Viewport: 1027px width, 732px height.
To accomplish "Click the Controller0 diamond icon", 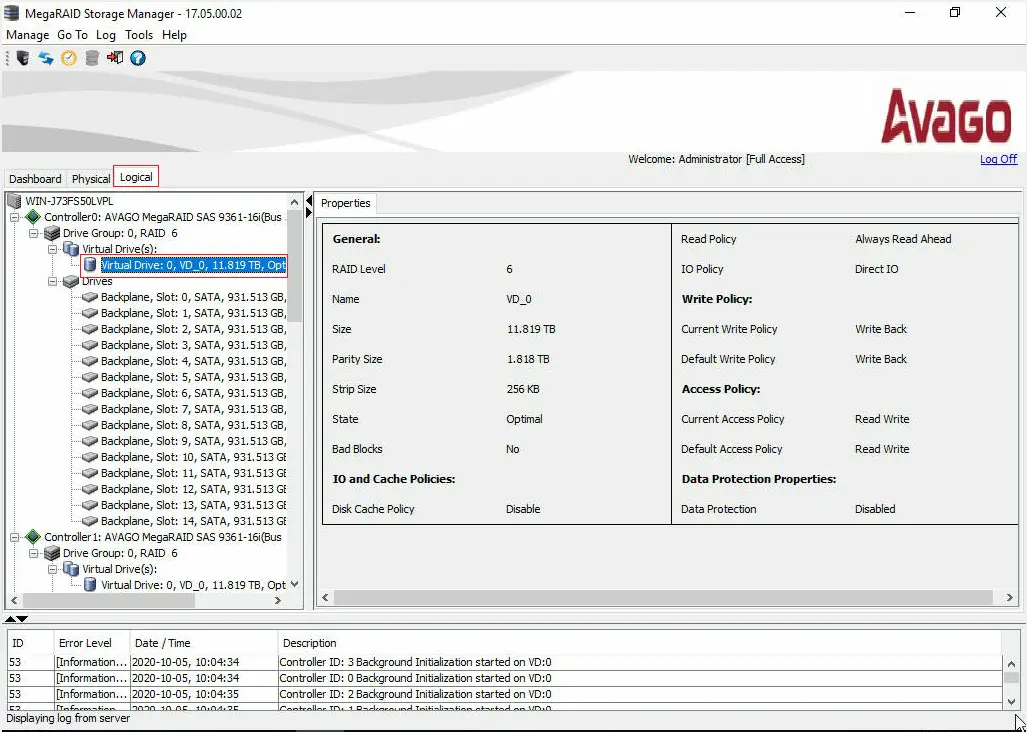I will pos(32,216).
